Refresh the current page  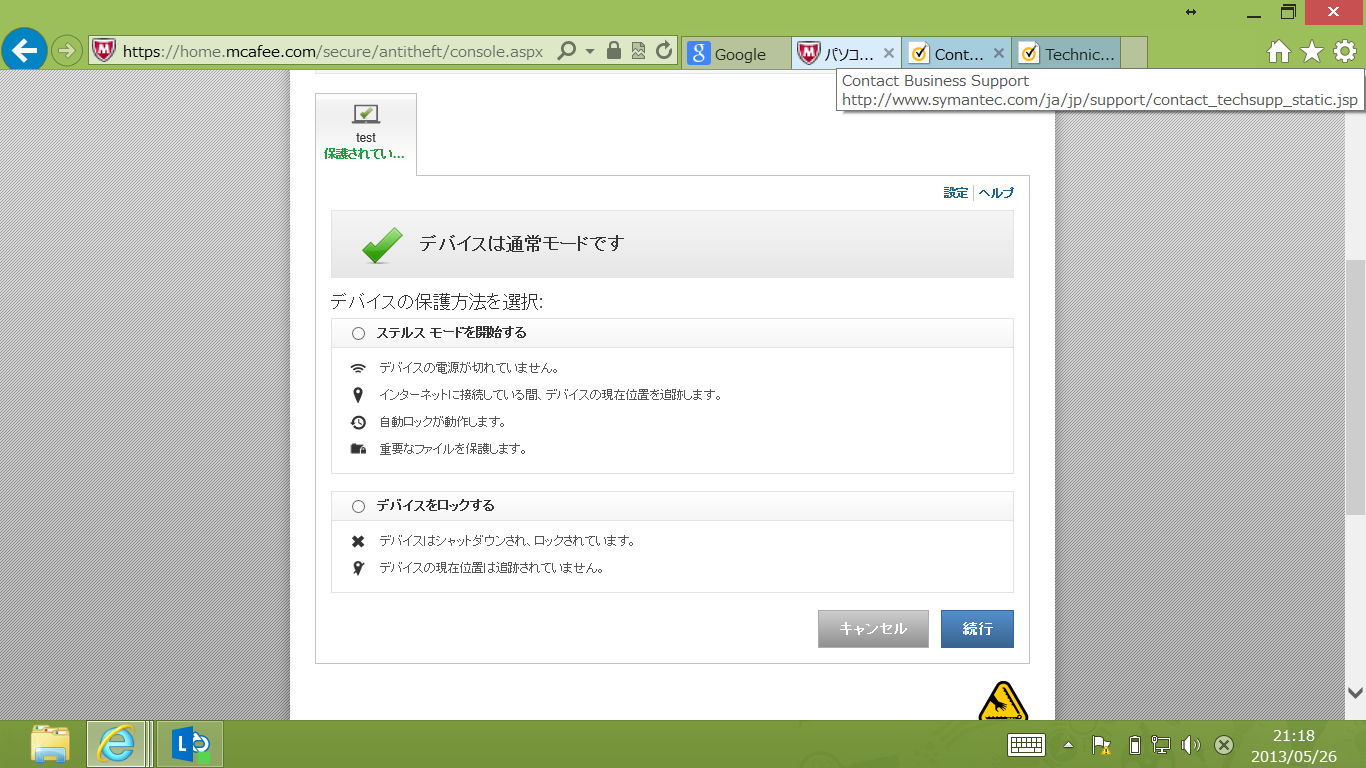[664, 50]
